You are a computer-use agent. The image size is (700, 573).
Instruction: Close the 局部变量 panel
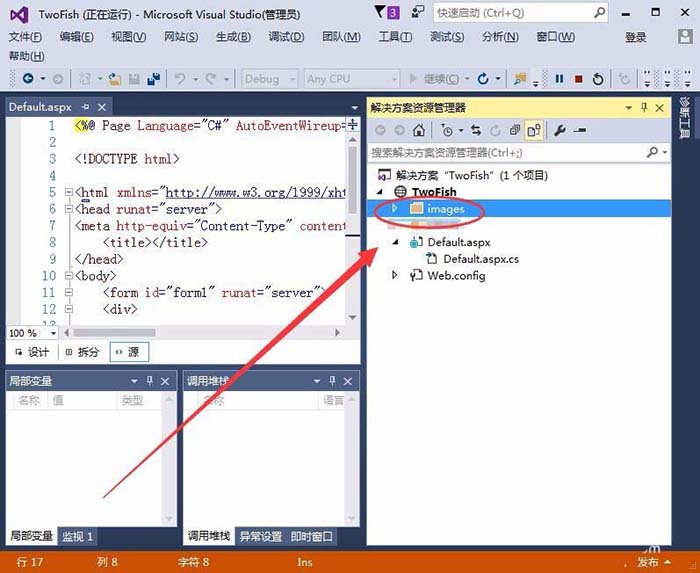tap(165, 381)
